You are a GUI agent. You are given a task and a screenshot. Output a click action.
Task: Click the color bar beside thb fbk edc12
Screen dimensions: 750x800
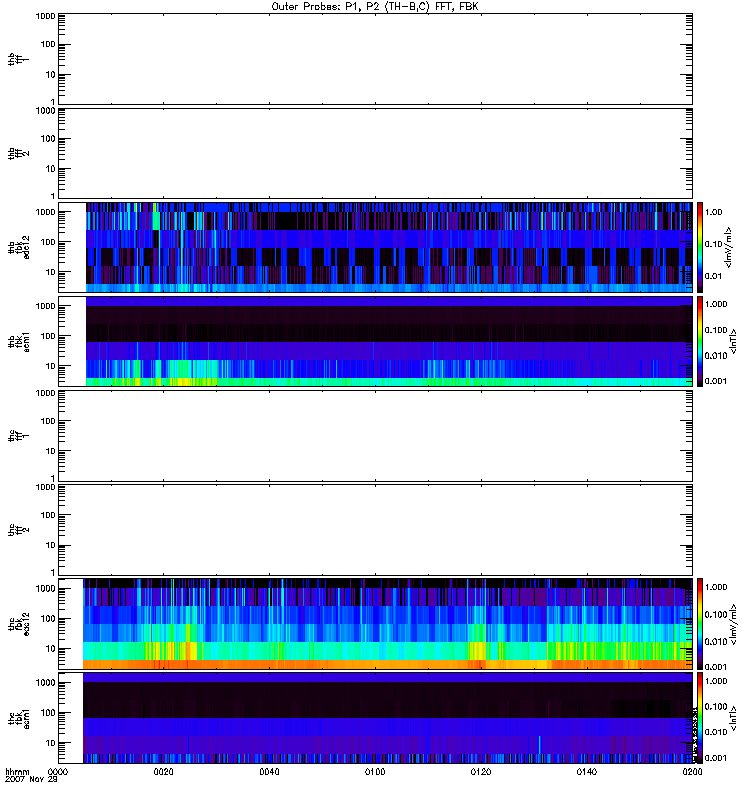[x=700, y=247]
